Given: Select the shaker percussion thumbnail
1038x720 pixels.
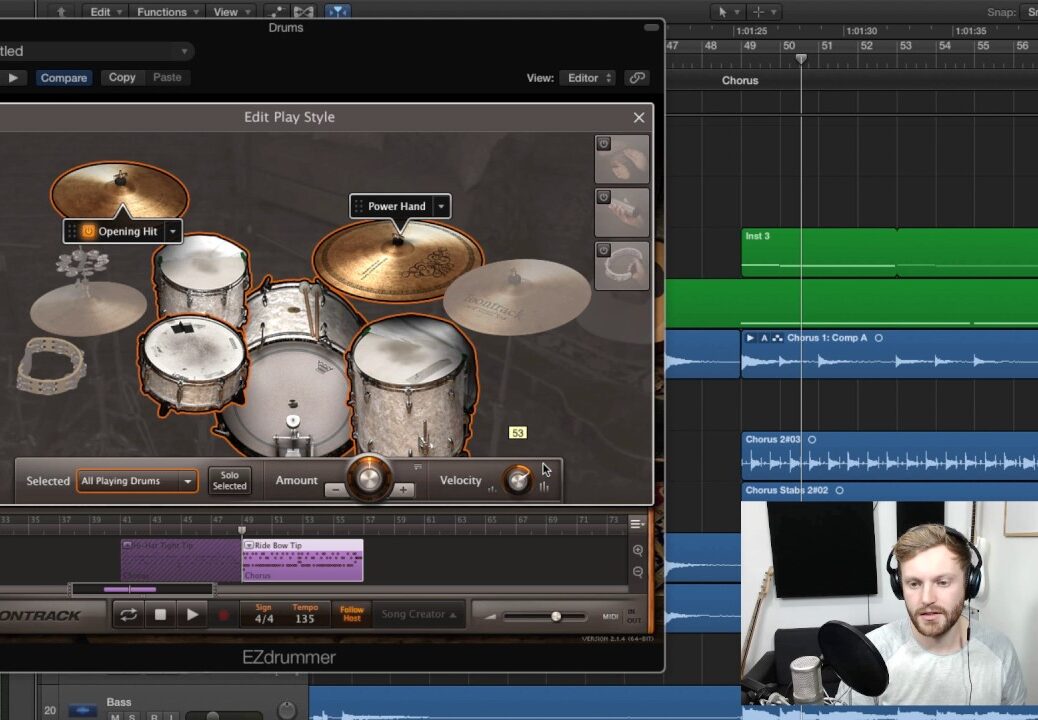Looking at the screenshot, I should tap(622, 213).
